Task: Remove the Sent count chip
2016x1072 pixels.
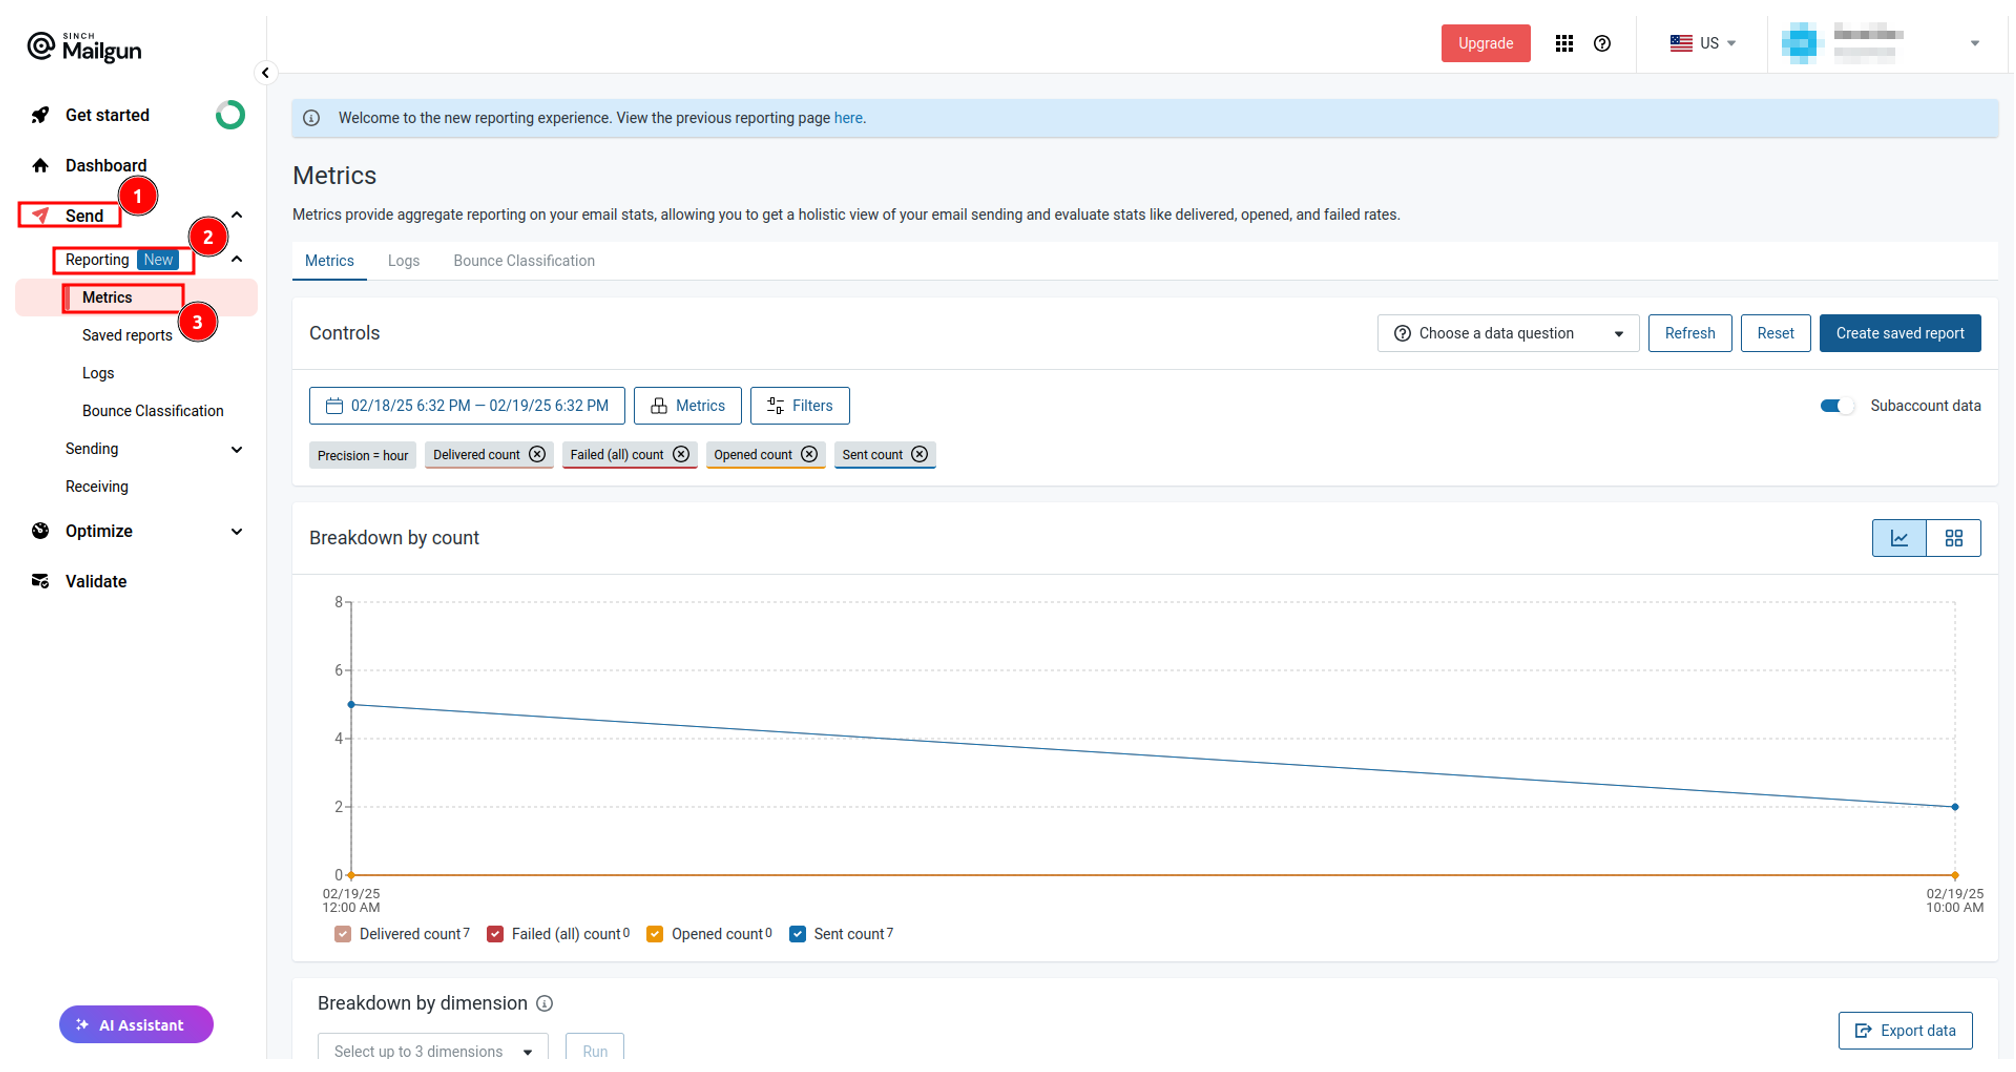Action: (x=919, y=454)
